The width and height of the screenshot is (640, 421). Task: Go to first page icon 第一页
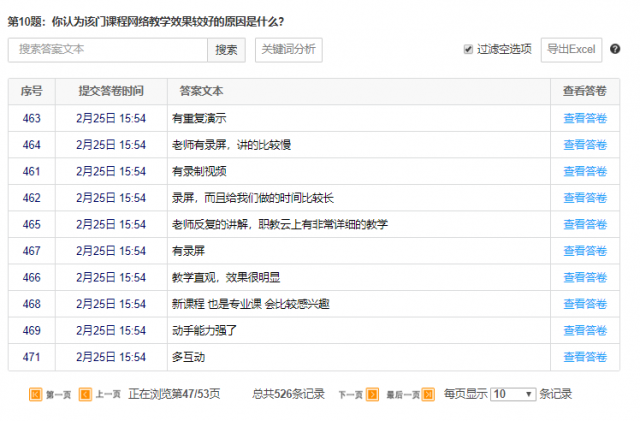tap(36, 394)
